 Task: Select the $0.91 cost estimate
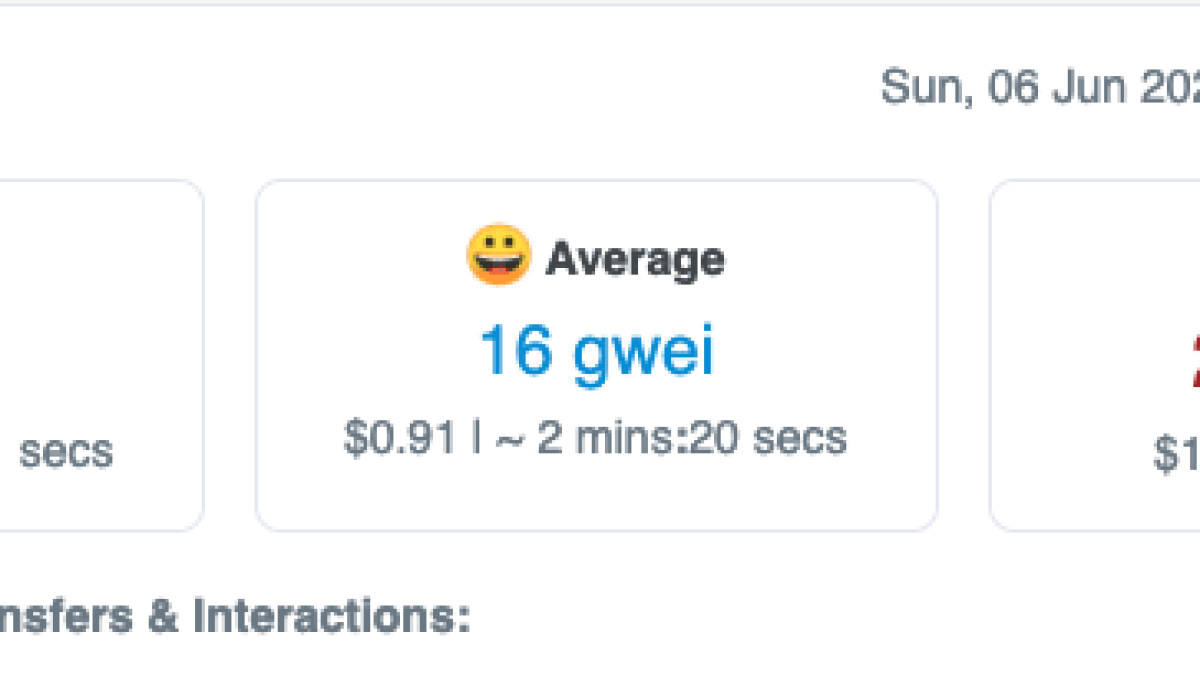point(400,438)
